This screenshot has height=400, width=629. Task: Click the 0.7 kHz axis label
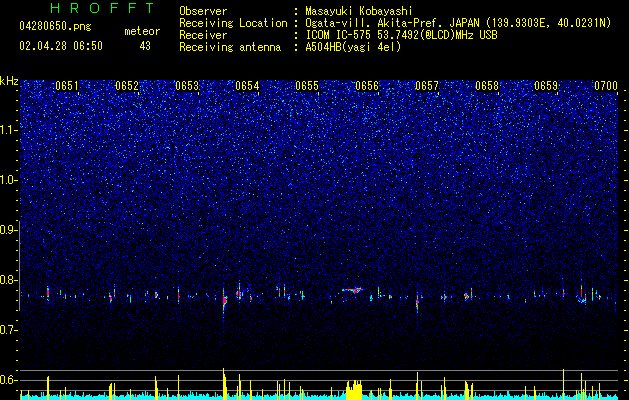tap(8, 330)
